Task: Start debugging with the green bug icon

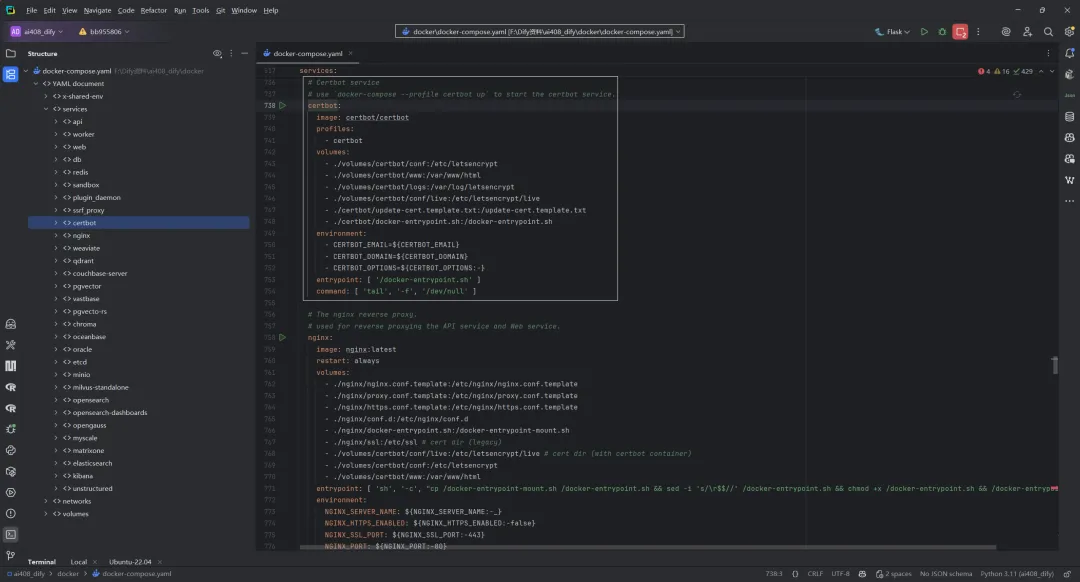Action: 942,32
